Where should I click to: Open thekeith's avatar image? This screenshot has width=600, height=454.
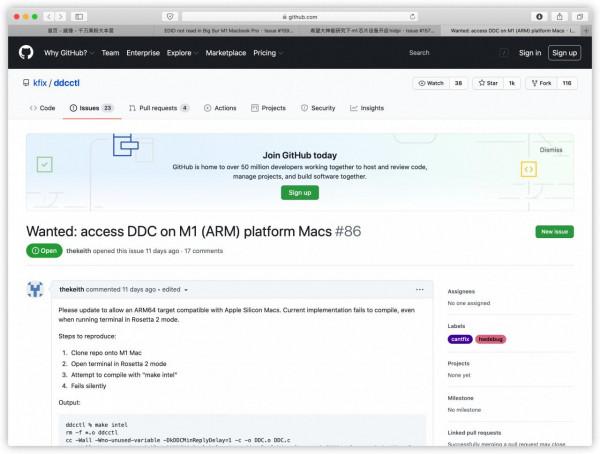coord(36,290)
